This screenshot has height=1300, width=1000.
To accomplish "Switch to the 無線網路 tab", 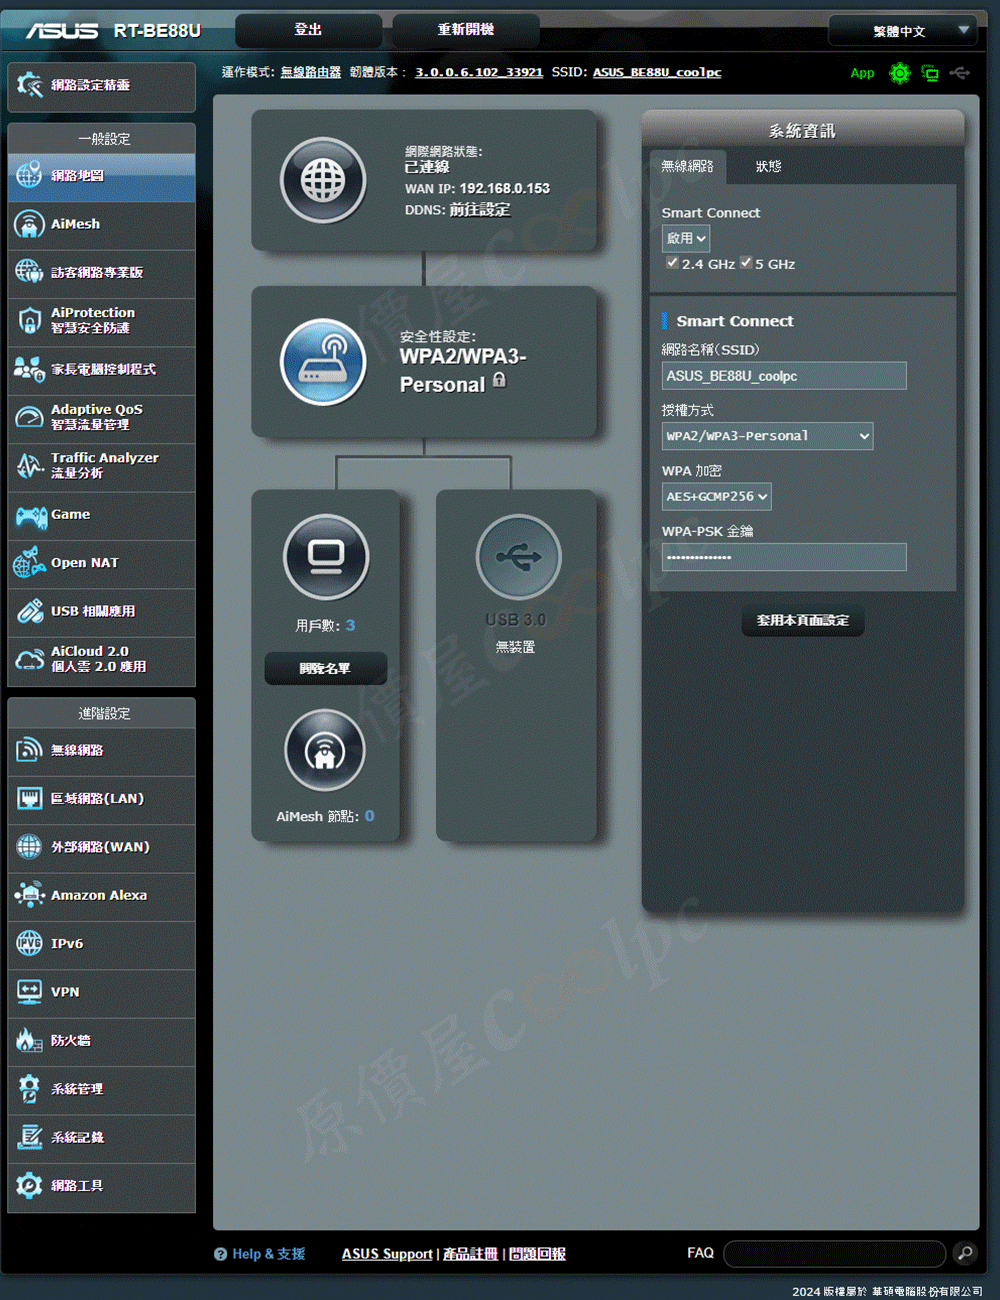I will pos(687,166).
